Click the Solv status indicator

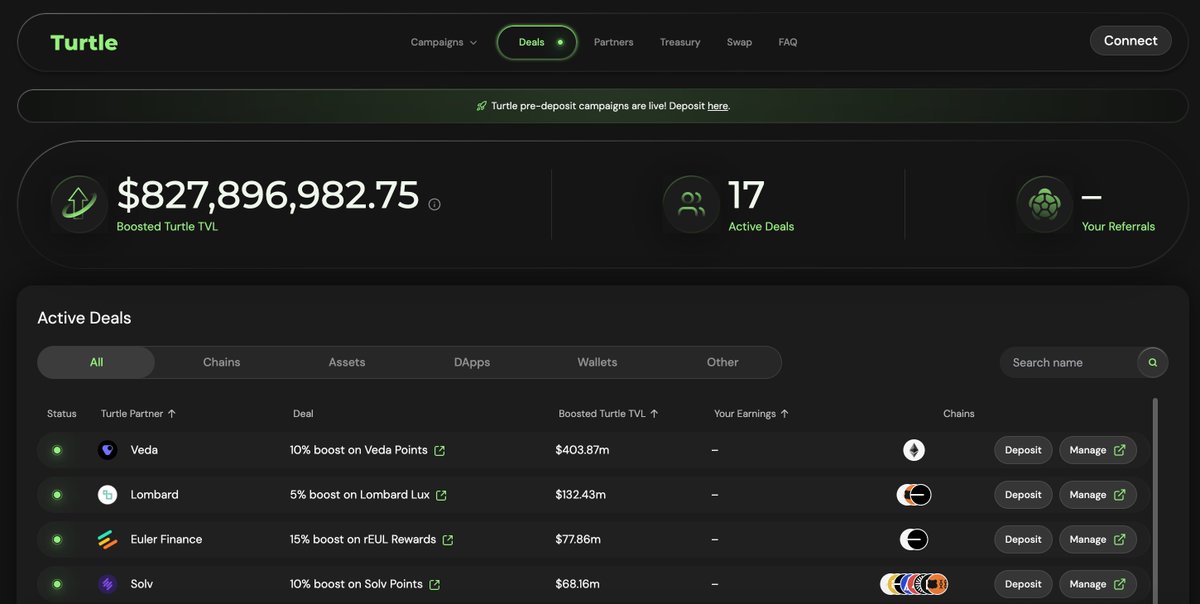click(57, 584)
